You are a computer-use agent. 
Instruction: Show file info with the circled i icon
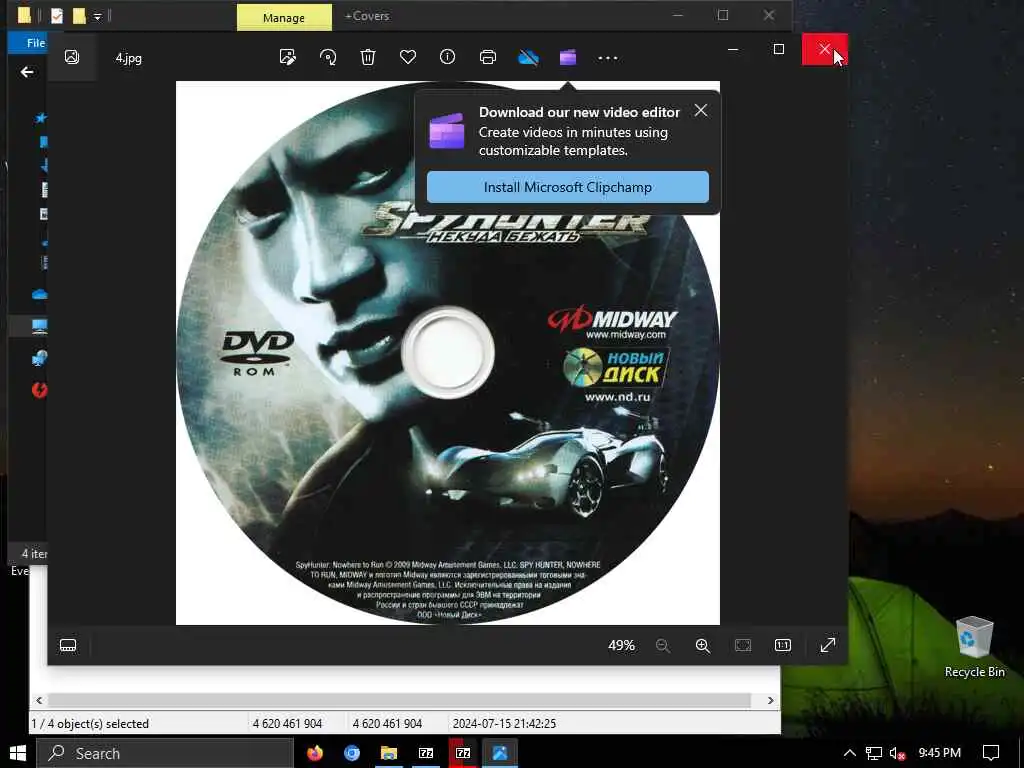point(447,57)
